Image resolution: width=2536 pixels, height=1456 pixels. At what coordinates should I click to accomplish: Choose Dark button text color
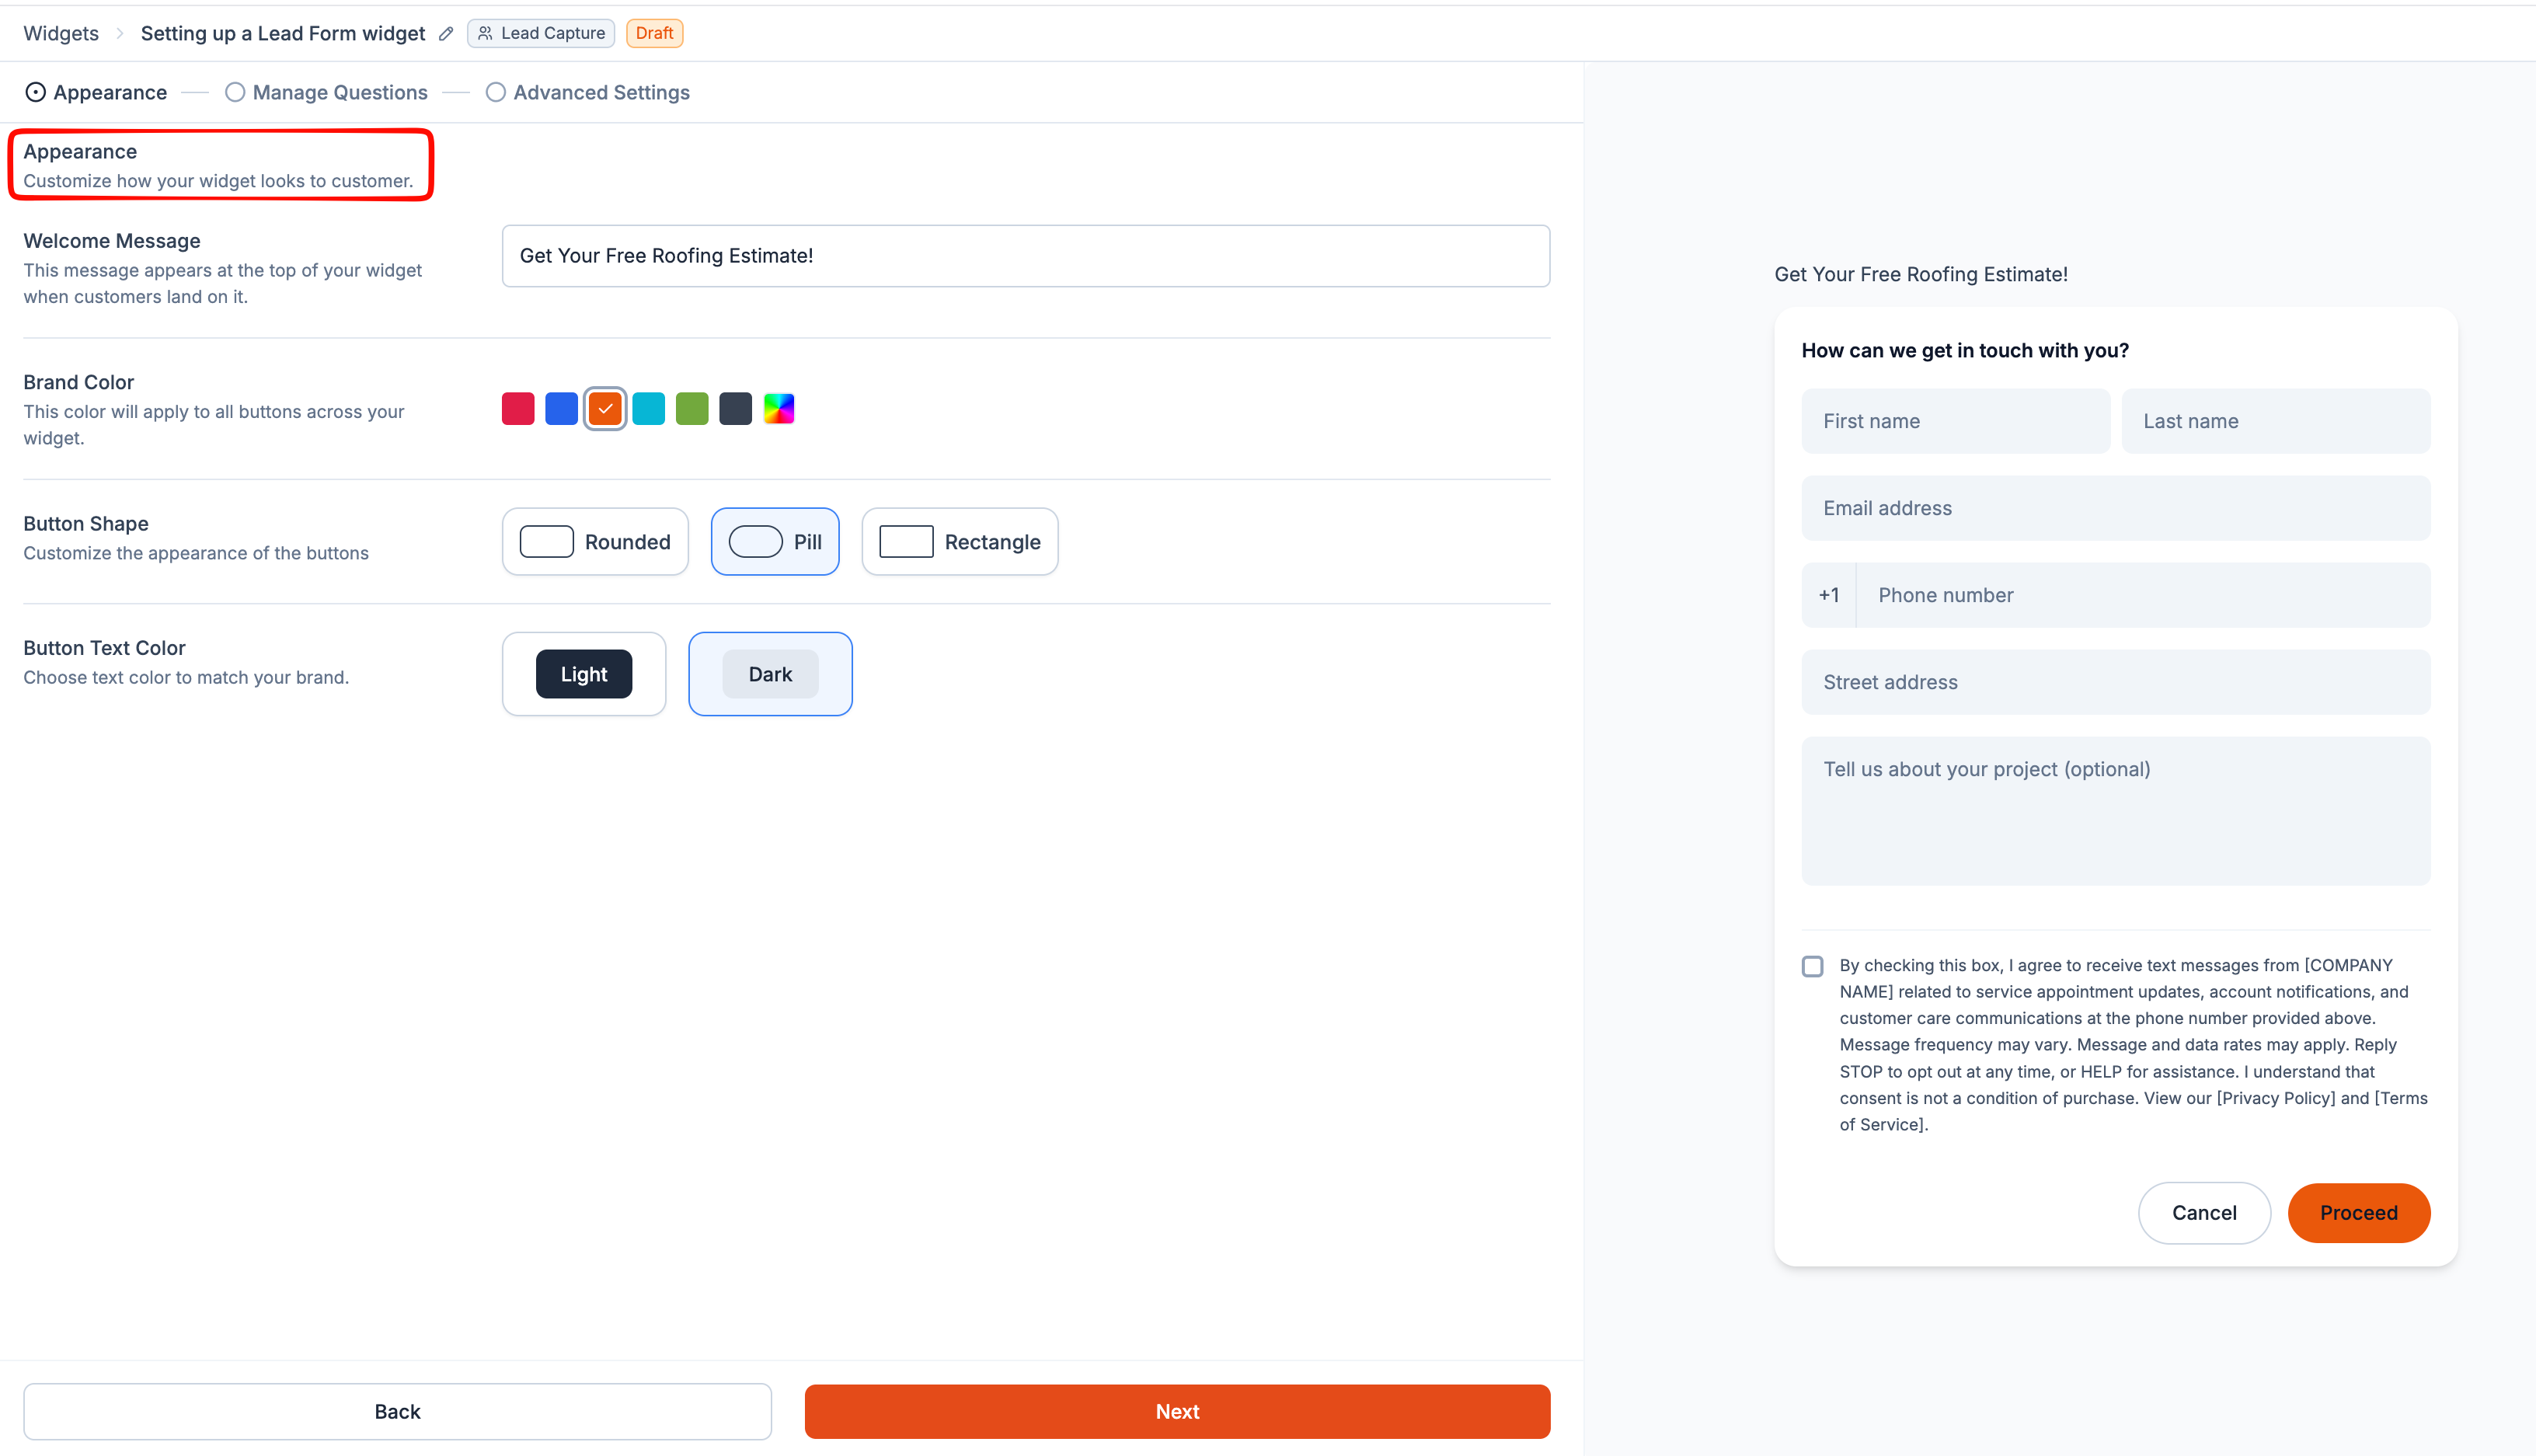(x=770, y=674)
